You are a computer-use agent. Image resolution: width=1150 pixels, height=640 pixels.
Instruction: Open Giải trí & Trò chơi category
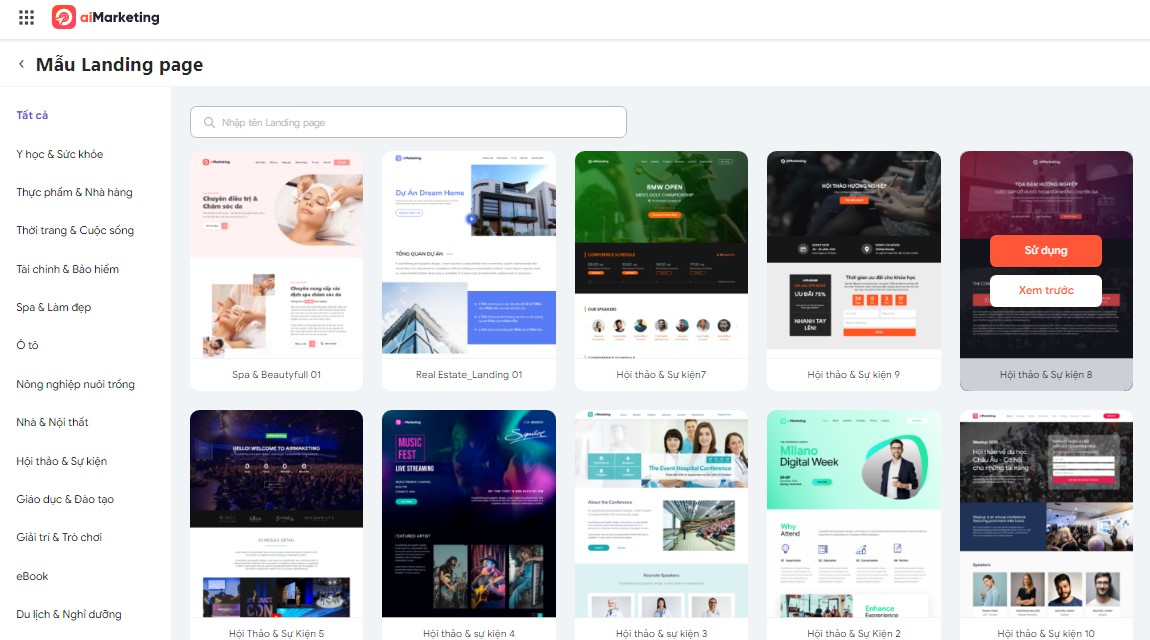click(59, 537)
